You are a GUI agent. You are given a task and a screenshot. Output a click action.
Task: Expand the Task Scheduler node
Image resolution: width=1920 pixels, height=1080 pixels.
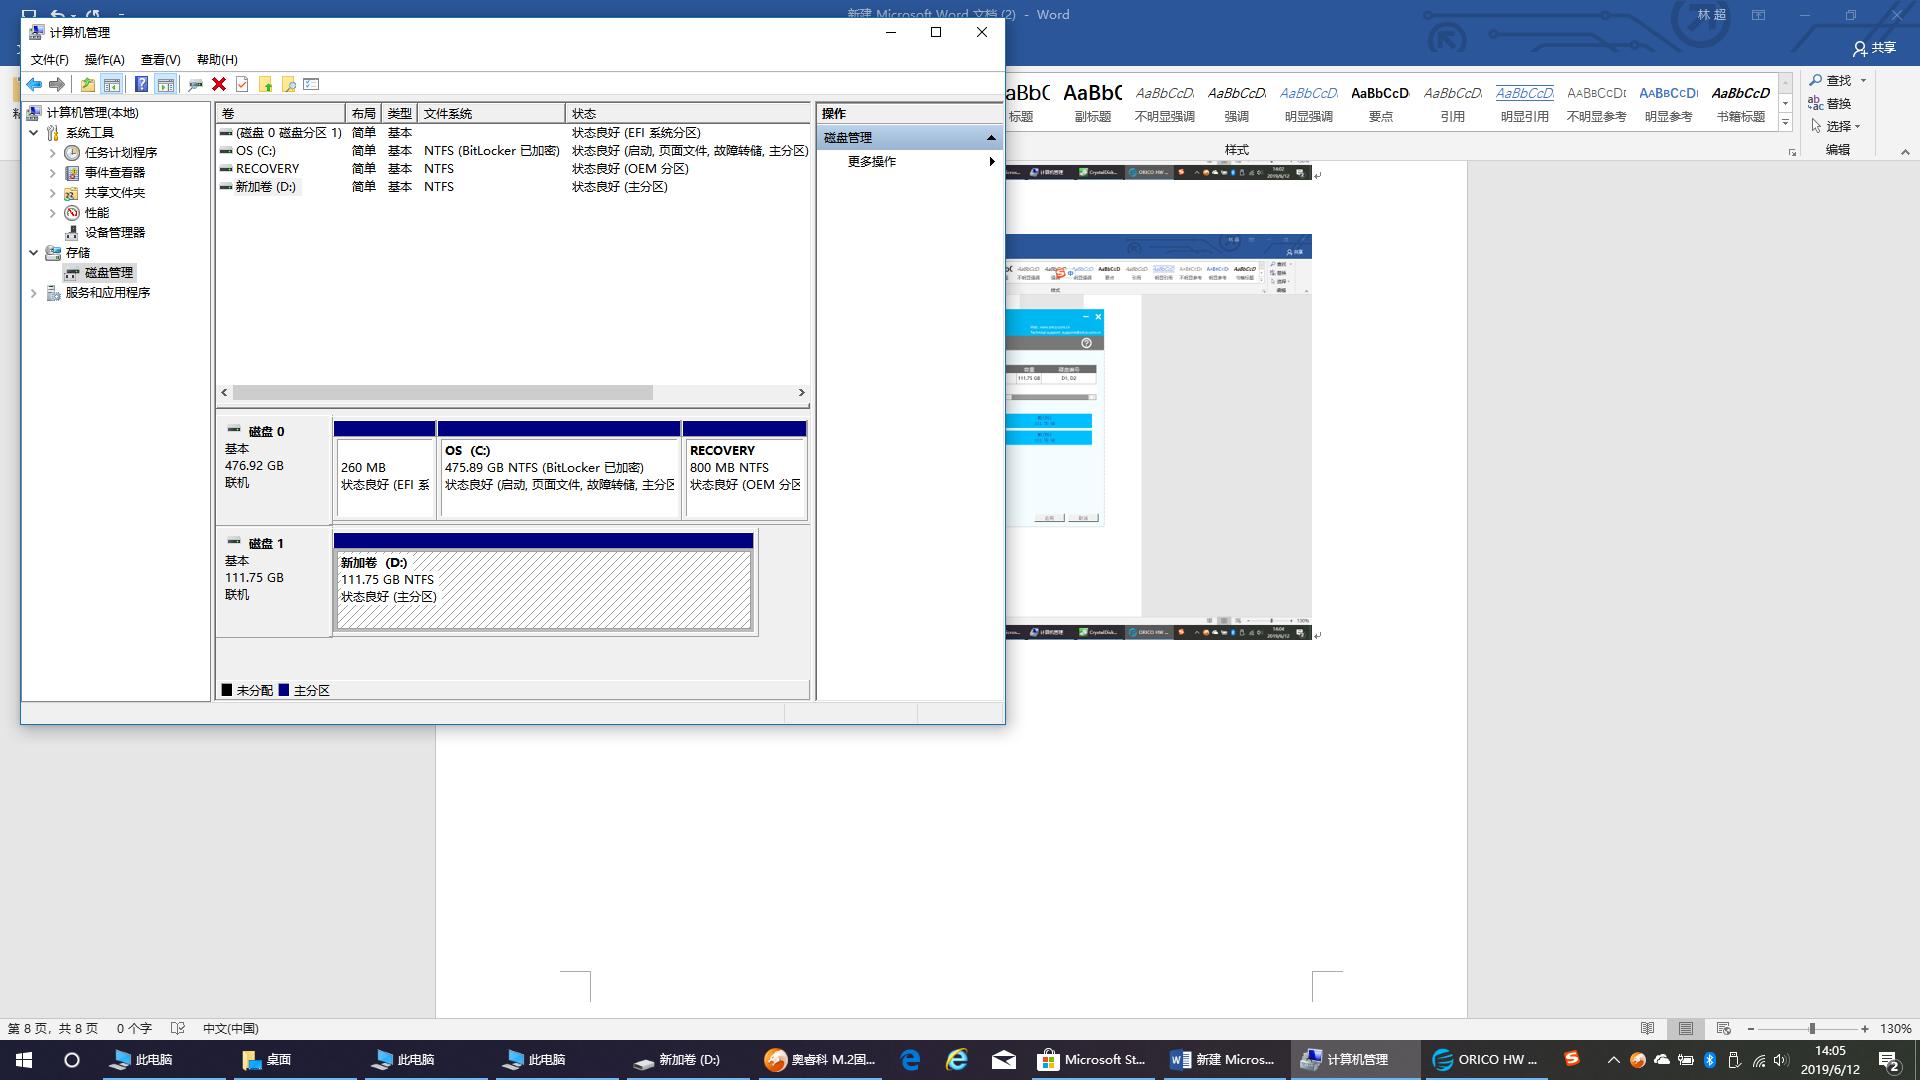(53, 153)
